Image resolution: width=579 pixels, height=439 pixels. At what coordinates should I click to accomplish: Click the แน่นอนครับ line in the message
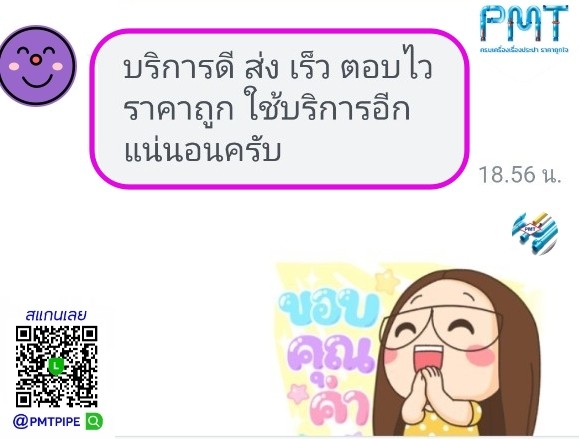coord(202,151)
